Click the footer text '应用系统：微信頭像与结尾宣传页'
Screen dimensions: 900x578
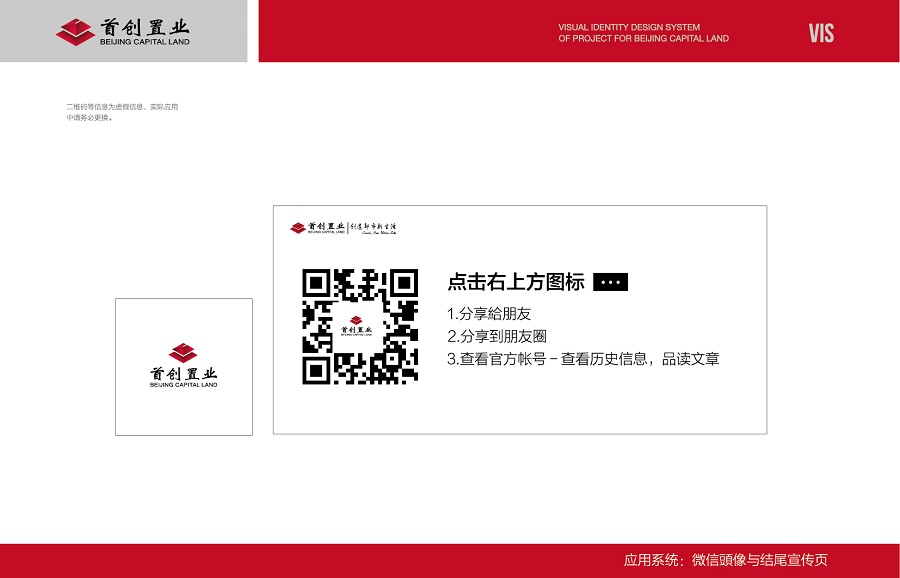726,560
